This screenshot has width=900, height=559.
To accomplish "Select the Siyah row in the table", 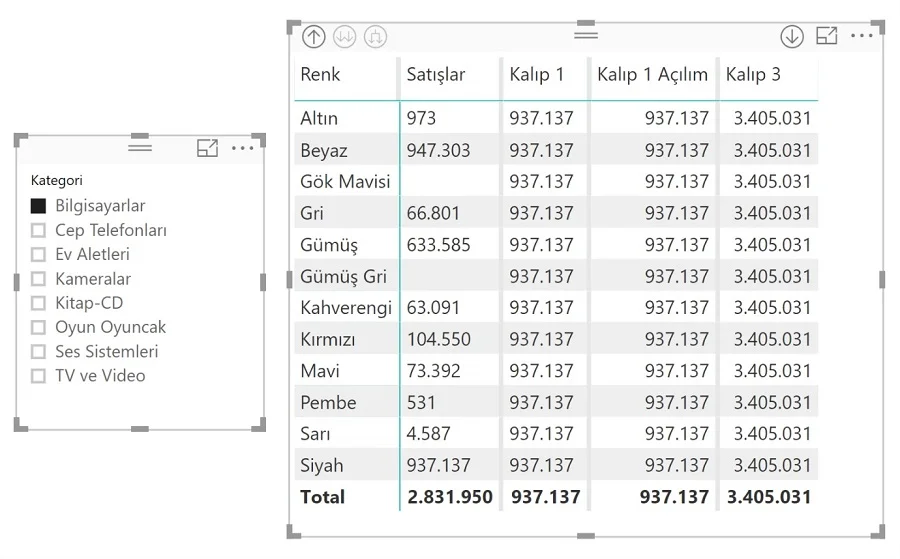I will [322, 465].
